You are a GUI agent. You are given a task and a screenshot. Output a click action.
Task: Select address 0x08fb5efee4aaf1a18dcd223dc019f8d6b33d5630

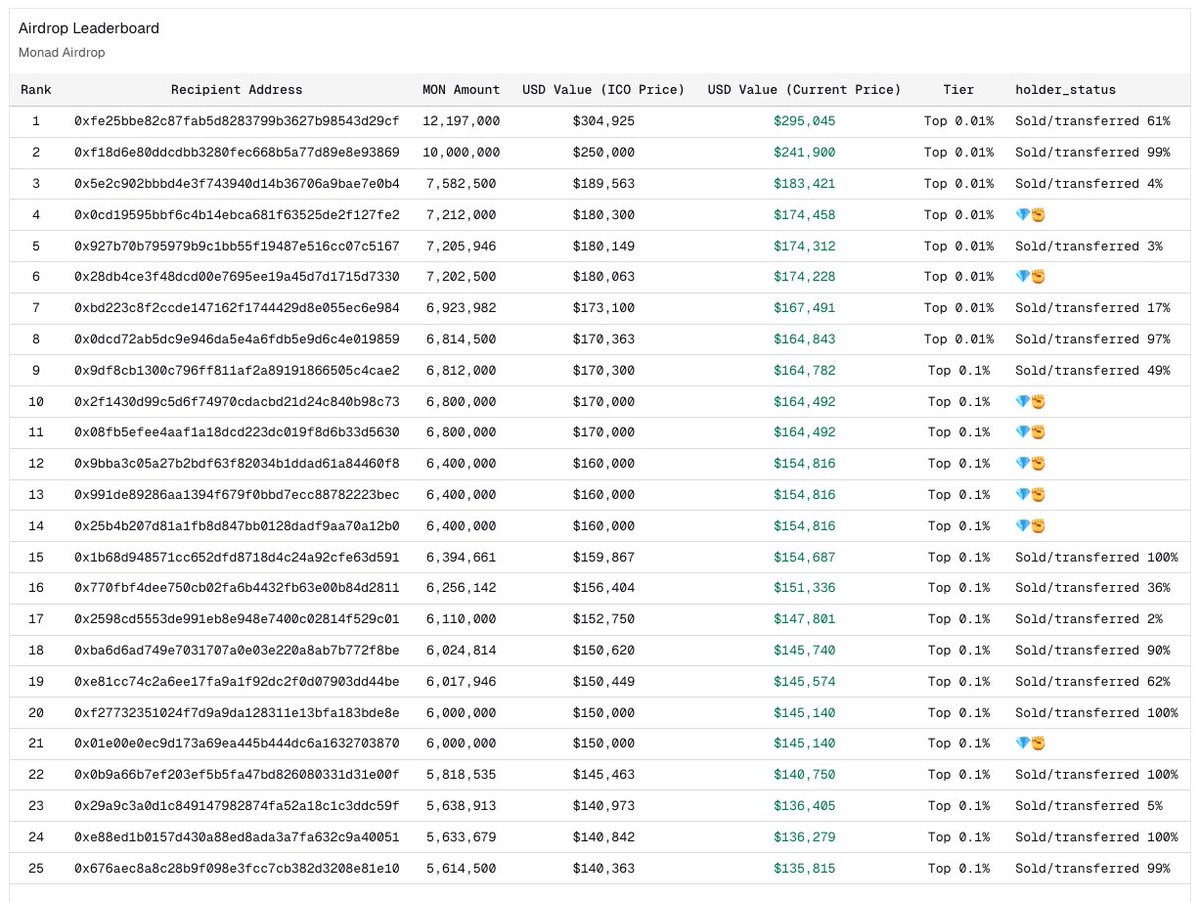point(237,433)
